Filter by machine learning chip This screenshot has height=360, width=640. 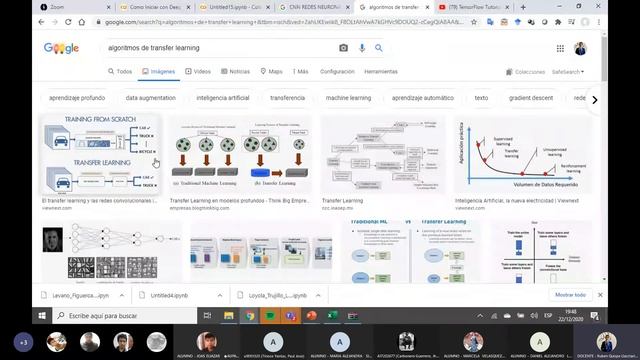point(349,98)
